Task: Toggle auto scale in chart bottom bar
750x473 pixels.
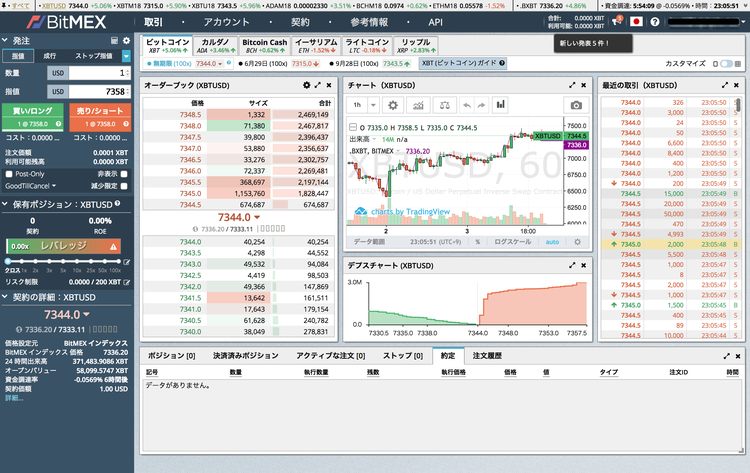Action: tap(552, 242)
